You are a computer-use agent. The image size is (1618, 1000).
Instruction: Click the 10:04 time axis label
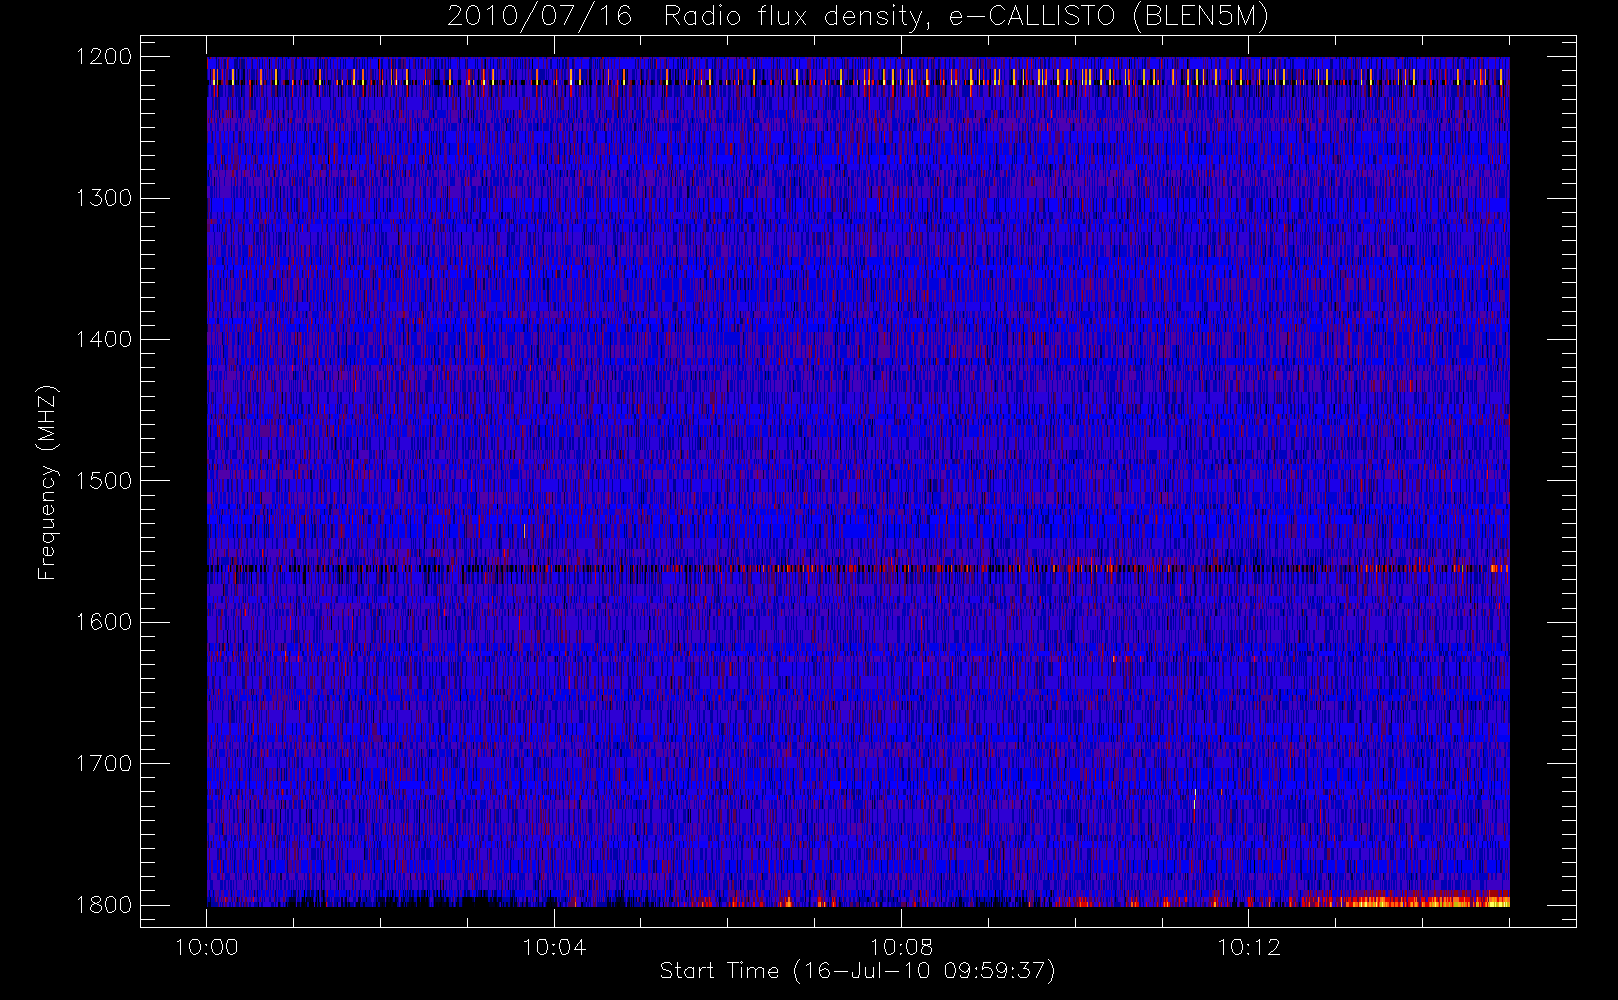pyautogui.click(x=554, y=947)
